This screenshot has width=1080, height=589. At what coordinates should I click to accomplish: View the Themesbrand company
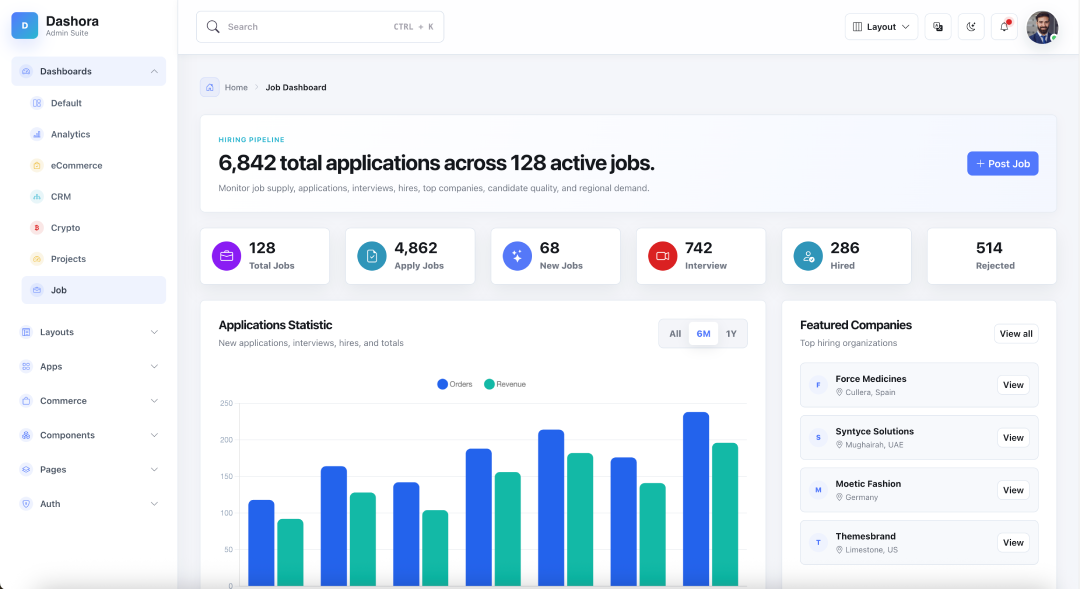(x=1013, y=543)
